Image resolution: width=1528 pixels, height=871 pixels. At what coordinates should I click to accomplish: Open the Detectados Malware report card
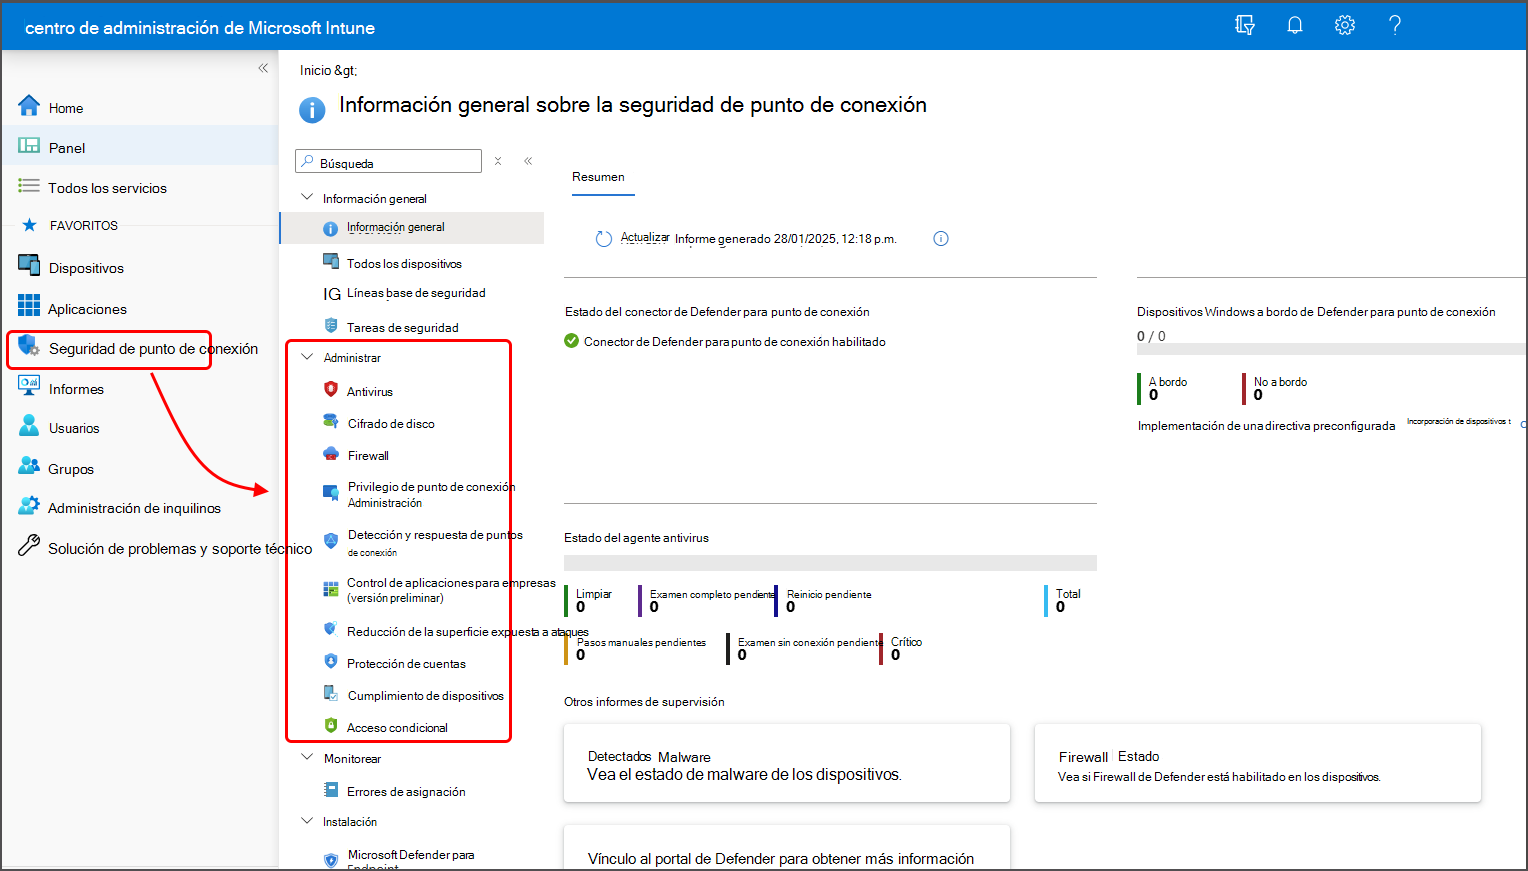[787, 763]
